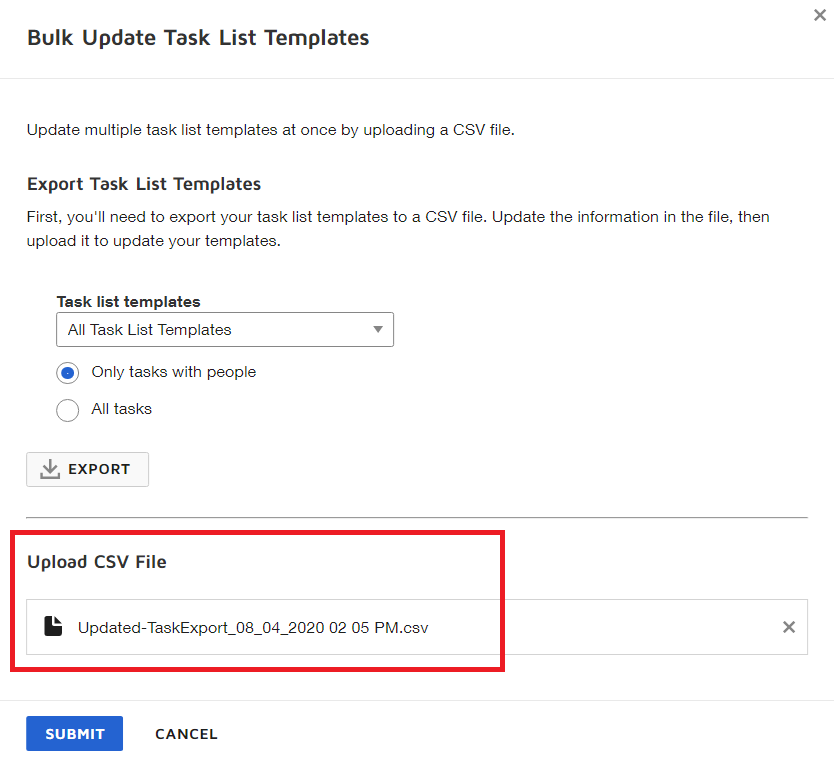
Task: Click the Updated-TaskExport CSV file name
Action: point(253,628)
